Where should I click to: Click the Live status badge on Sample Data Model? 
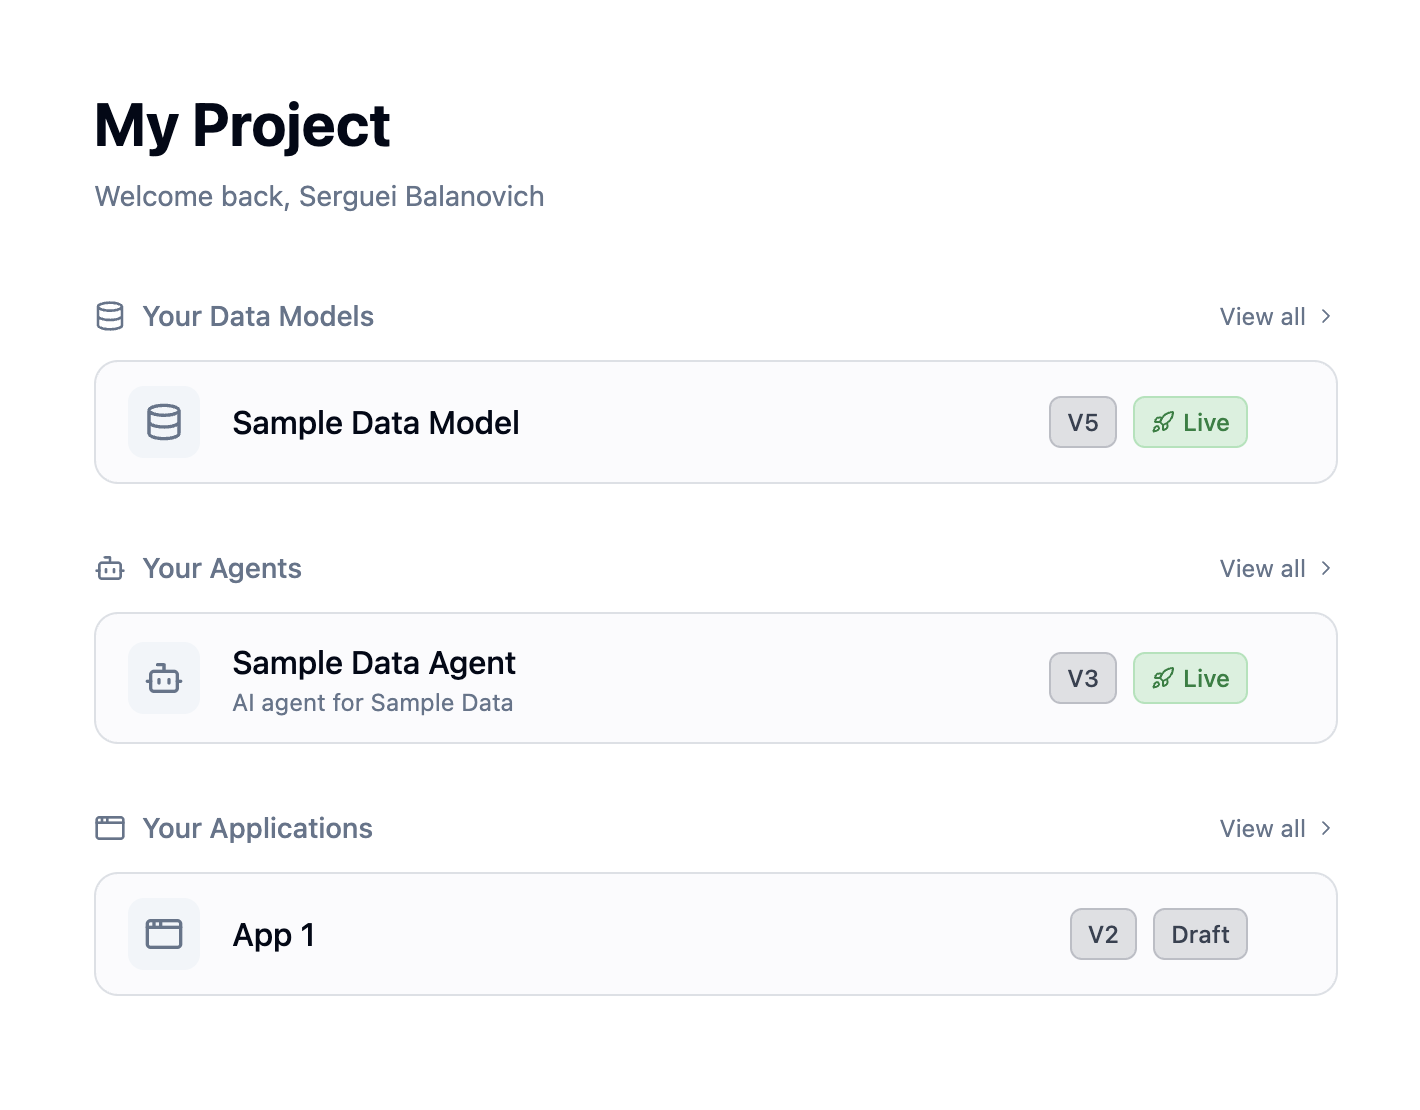click(x=1190, y=422)
